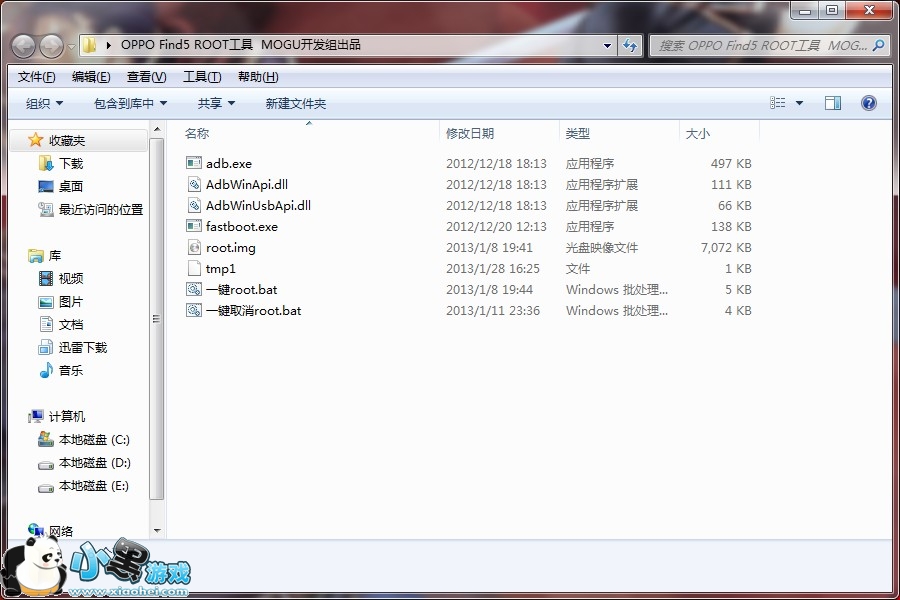Open 本地磁盘 (E:)
This screenshot has height=600, width=900.
(94, 486)
